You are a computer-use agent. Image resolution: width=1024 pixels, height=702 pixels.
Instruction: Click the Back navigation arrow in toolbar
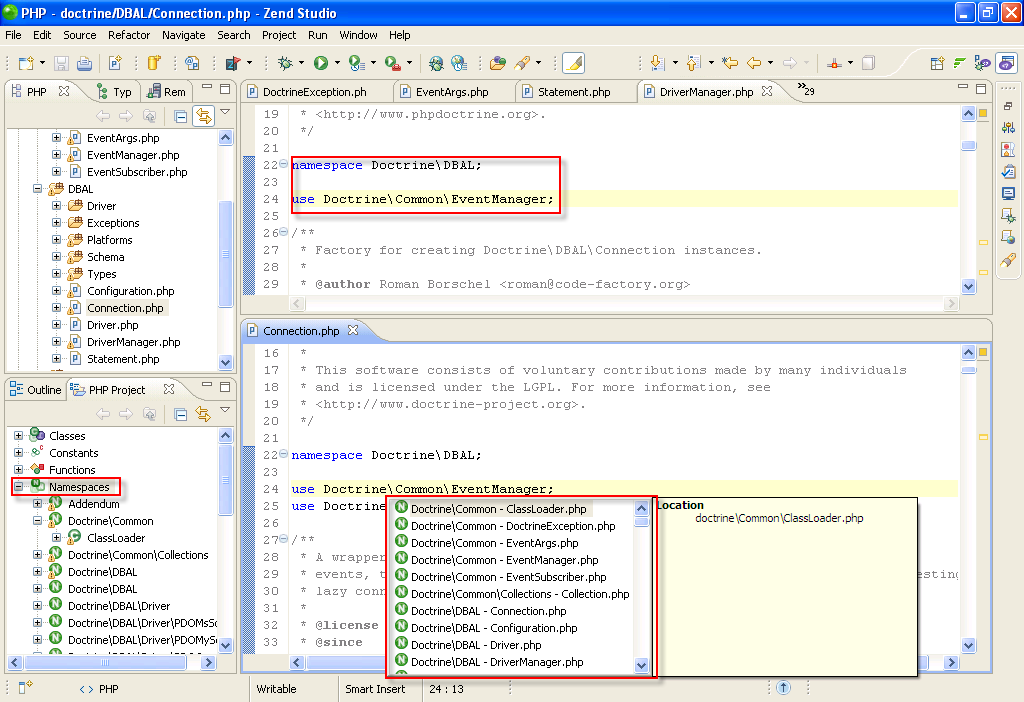tap(754, 63)
